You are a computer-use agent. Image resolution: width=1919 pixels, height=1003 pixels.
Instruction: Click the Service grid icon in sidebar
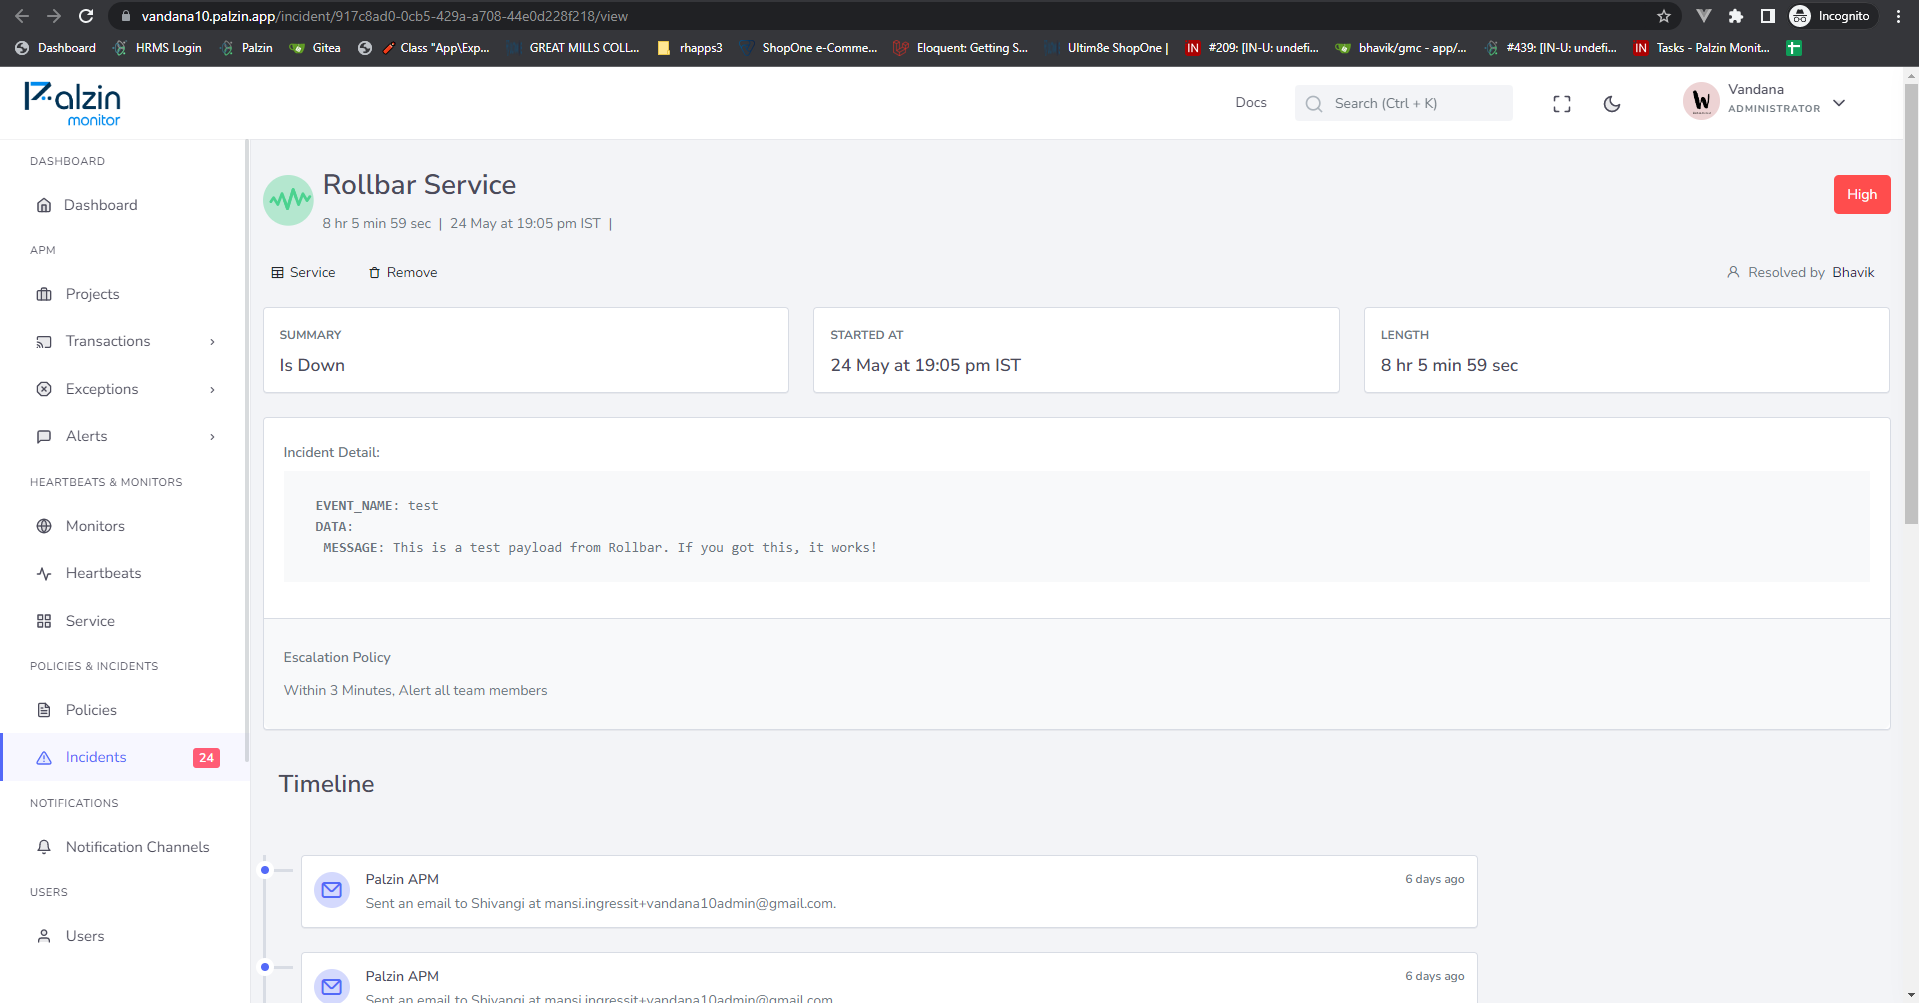44,621
